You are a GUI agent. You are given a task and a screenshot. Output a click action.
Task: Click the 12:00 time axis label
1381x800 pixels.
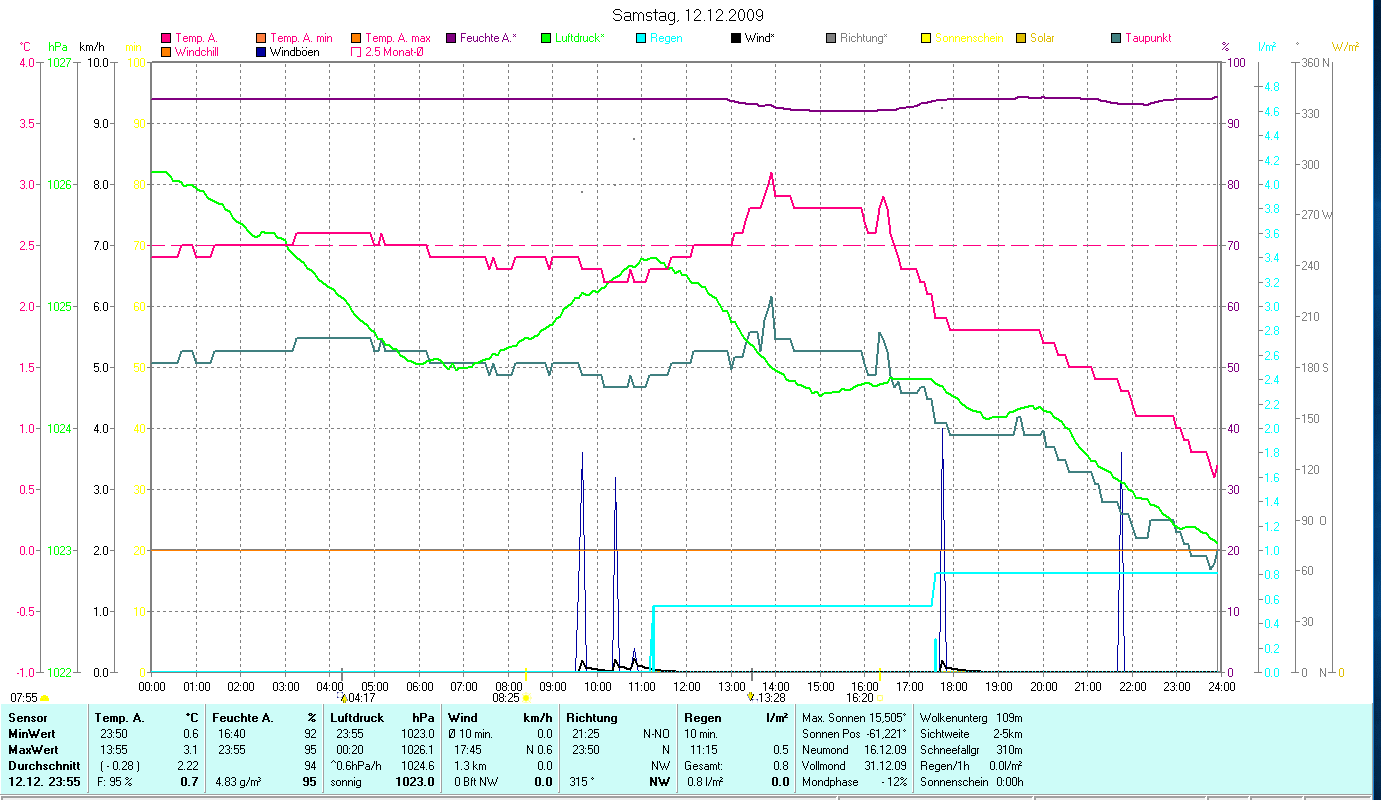(687, 686)
